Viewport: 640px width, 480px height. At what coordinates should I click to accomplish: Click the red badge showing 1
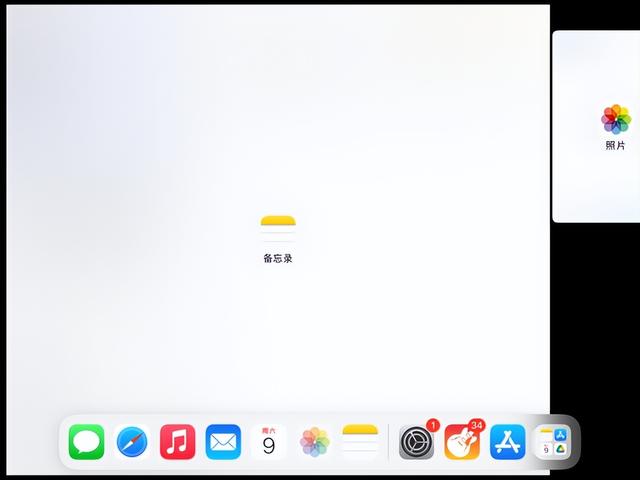coord(433,425)
